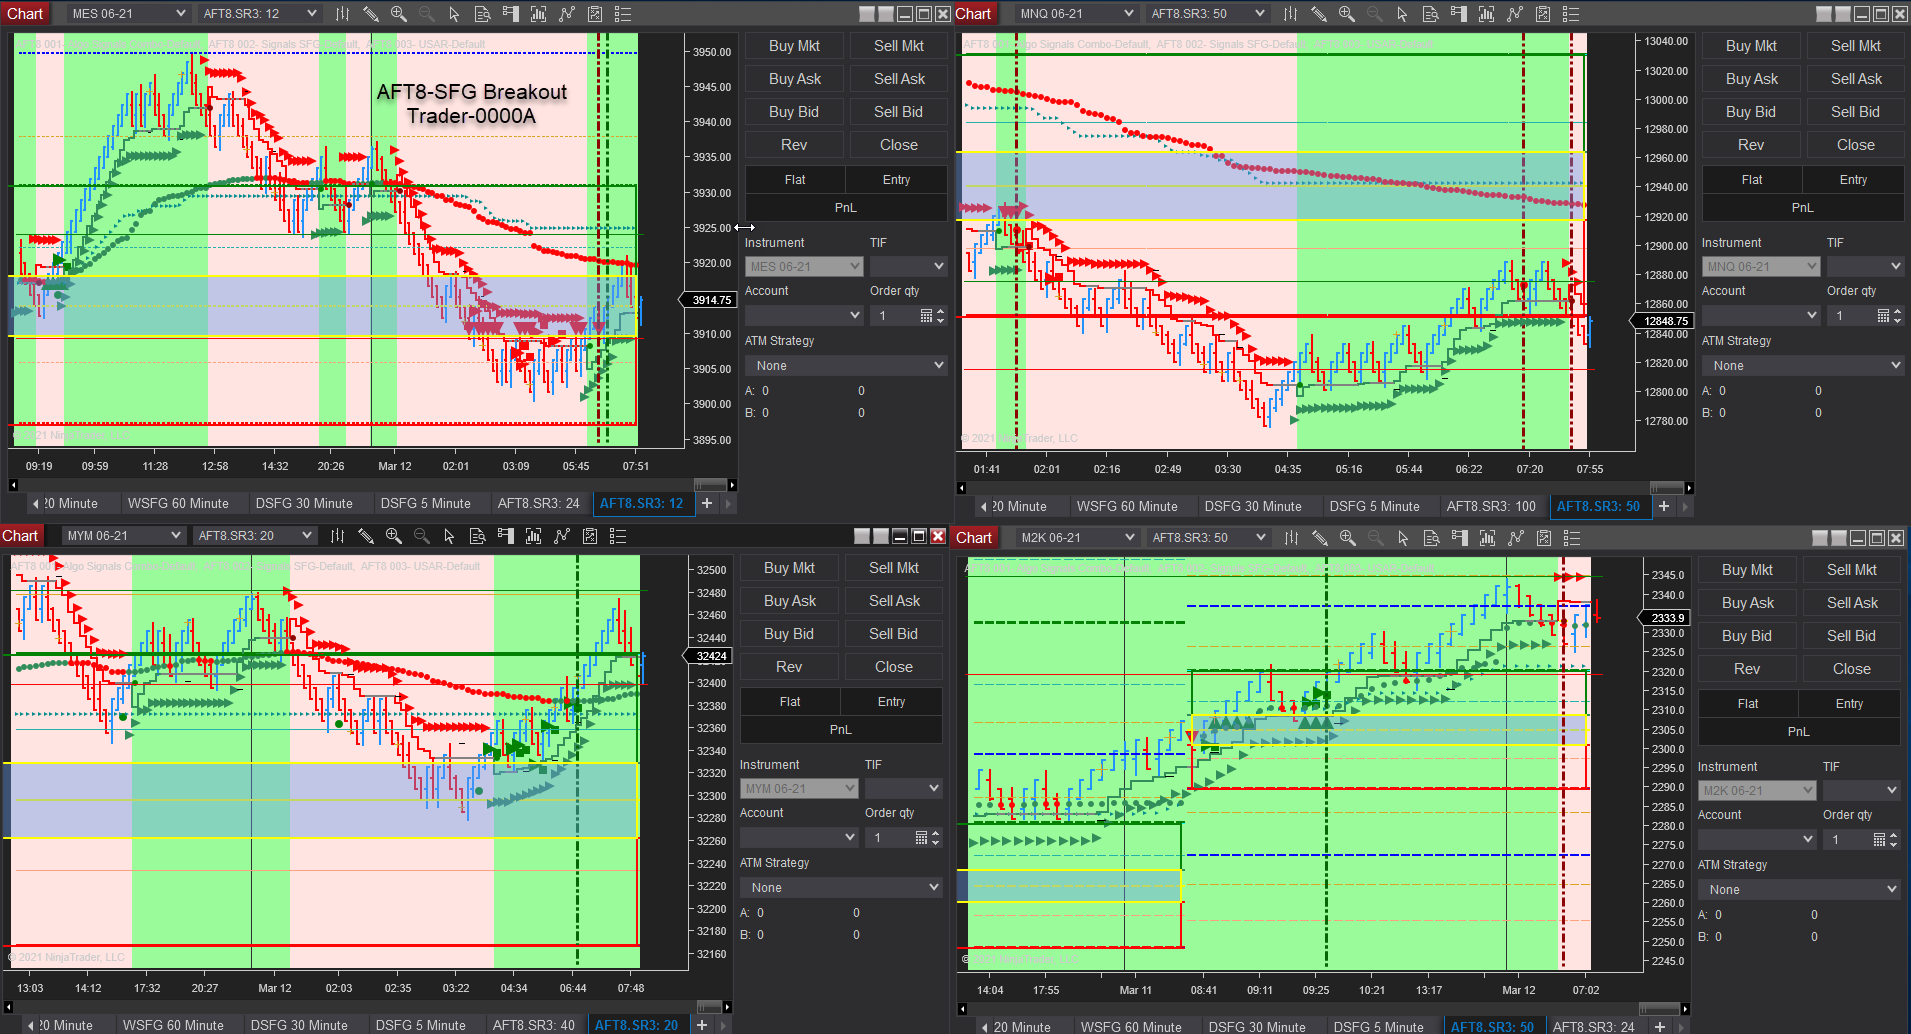Select the AFT8.SR3: 100 tab

(1493, 506)
